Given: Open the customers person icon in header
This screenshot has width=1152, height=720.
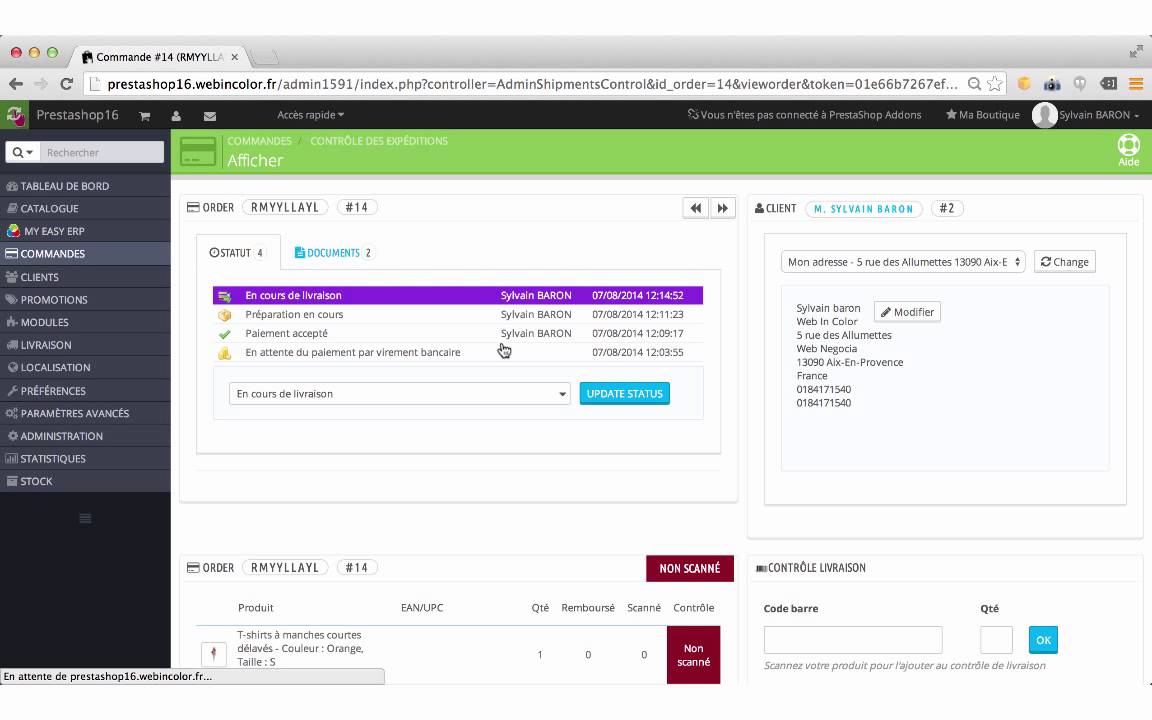Looking at the screenshot, I should (x=176, y=116).
